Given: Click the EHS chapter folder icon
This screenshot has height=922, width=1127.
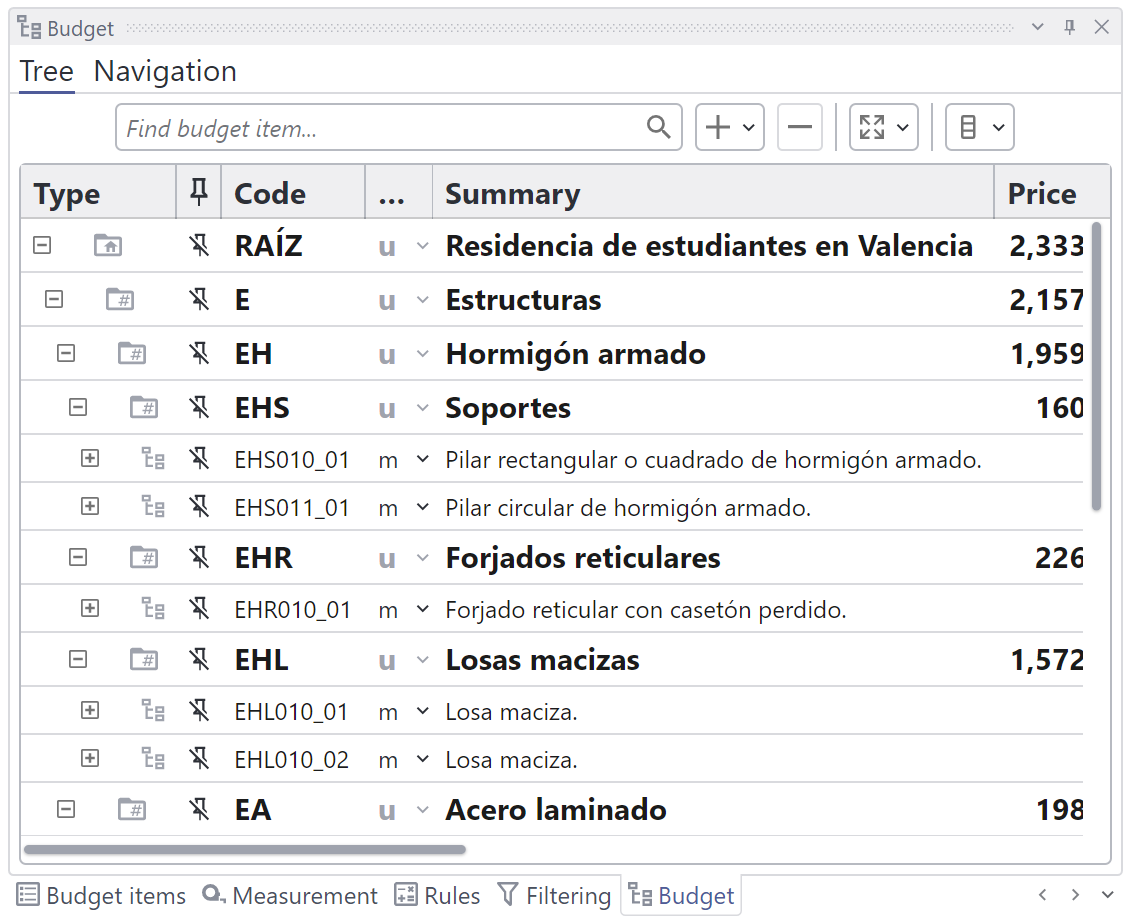Looking at the screenshot, I should coord(144,407).
